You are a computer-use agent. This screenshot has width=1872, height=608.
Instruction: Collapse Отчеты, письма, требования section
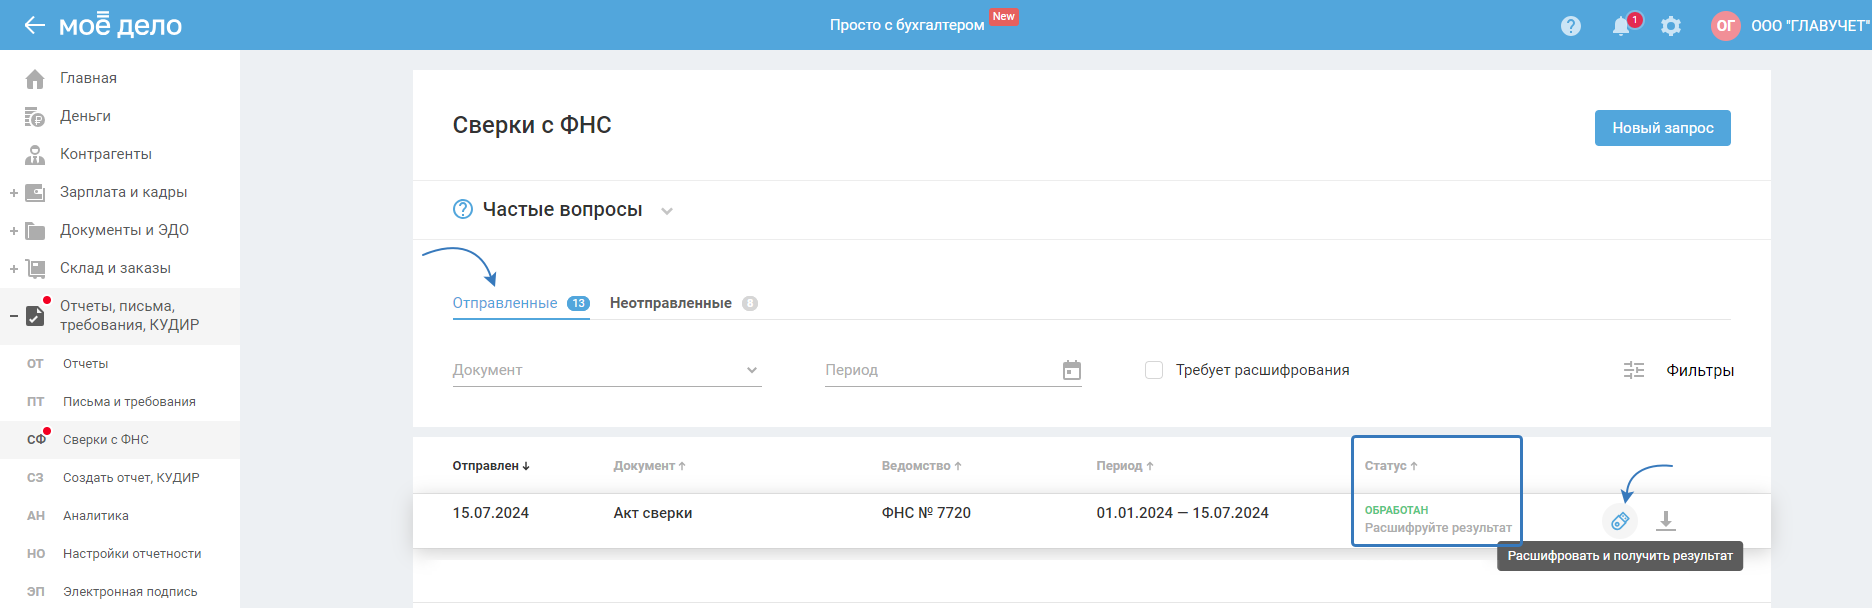point(14,316)
